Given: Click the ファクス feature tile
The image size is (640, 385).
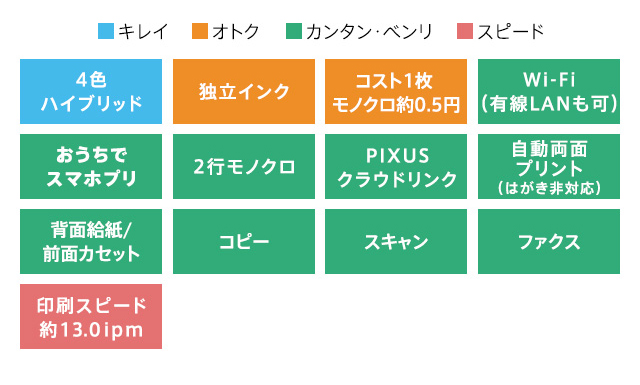Looking at the screenshot, I should [549, 242].
